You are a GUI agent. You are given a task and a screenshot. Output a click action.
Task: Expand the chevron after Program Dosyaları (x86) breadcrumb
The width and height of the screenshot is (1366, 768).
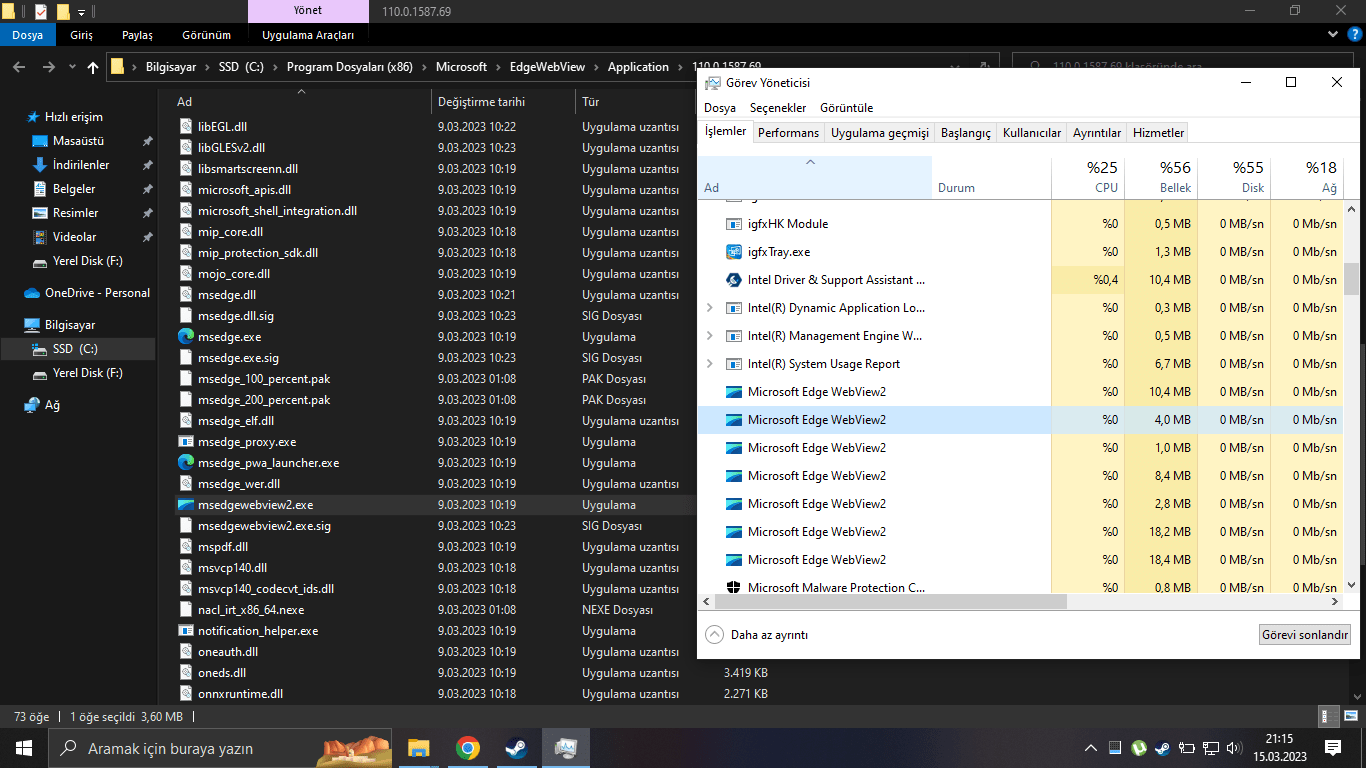424,67
